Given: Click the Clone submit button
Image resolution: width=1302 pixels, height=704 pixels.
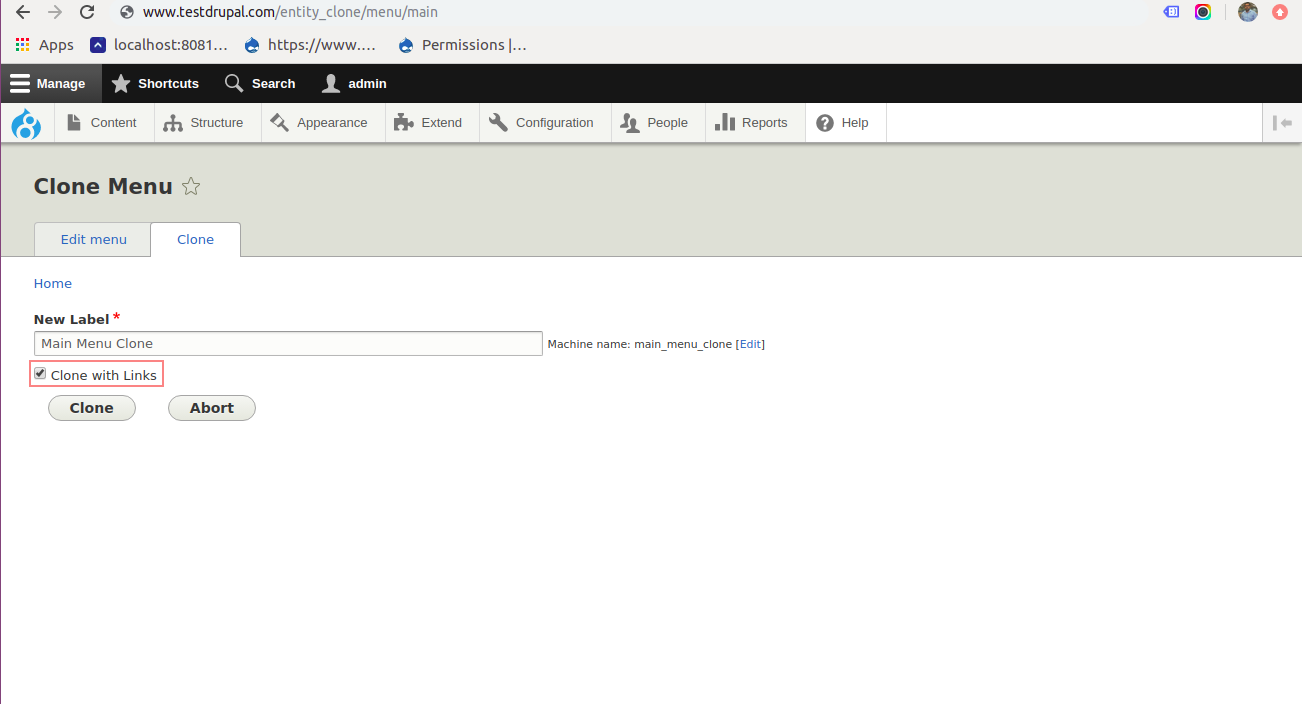Looking at the screenshot, I should (92, 408).
